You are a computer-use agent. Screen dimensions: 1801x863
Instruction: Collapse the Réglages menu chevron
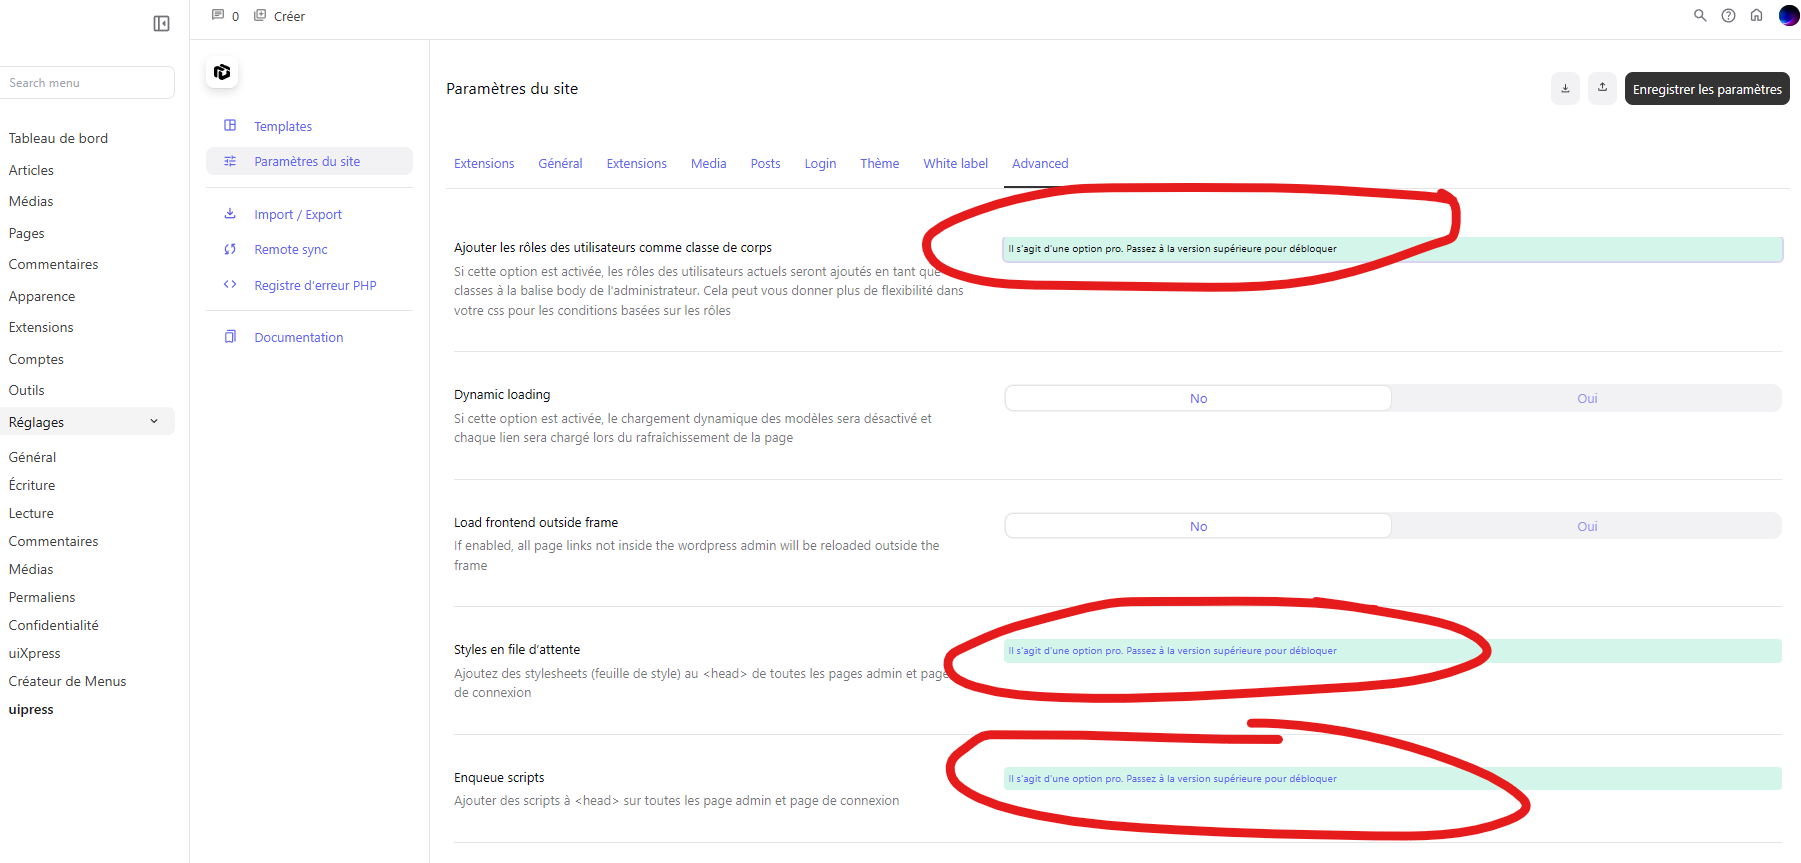click(x=154, y=422)
